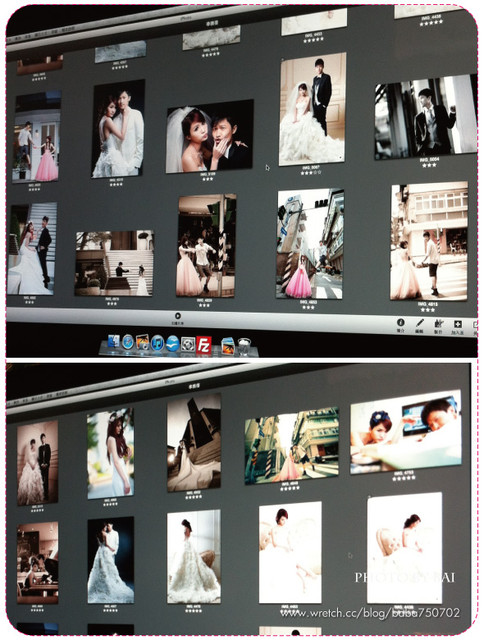Click star rating under the black-and-white groom photo
This screenshot has width=484, height=640.
pos(429,165)
